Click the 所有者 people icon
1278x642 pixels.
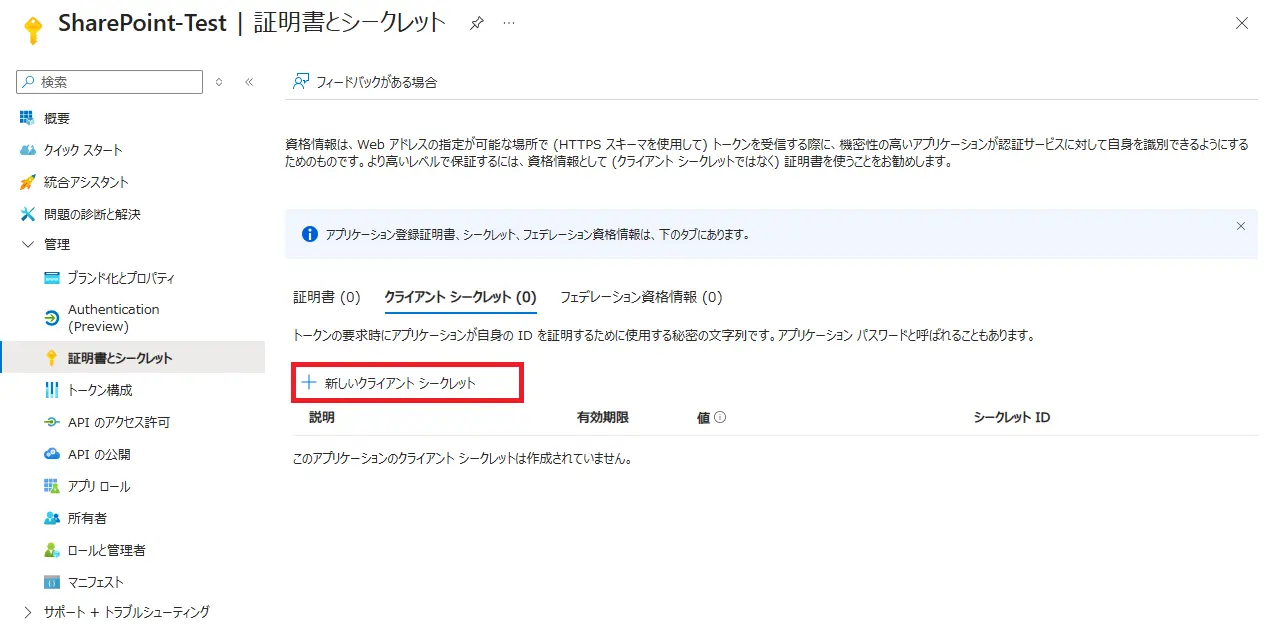52,518
